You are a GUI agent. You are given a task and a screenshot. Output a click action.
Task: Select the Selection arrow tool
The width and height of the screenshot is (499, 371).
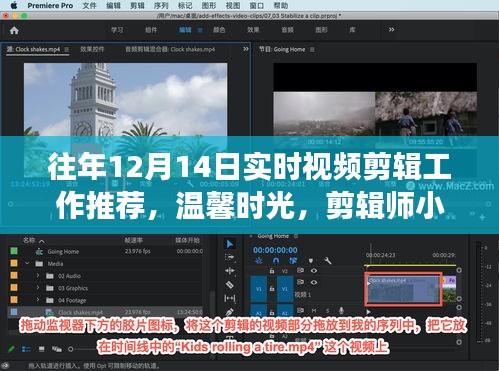230,244
